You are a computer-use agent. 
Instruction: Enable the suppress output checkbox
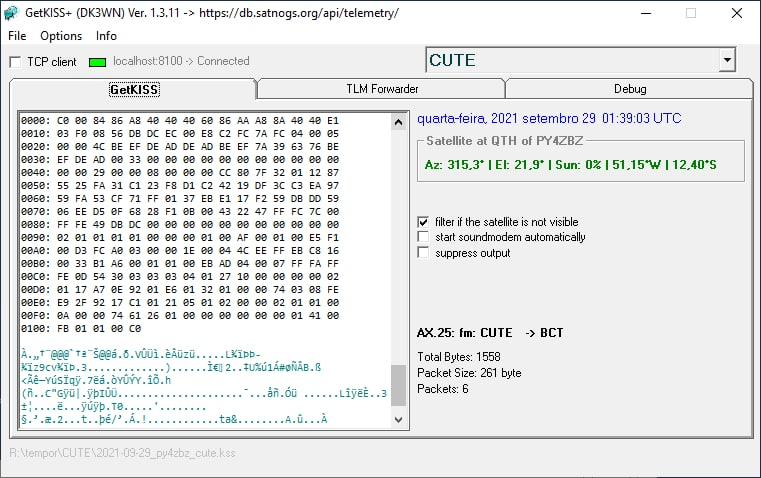pyautogui.click(x=423, y=253)
